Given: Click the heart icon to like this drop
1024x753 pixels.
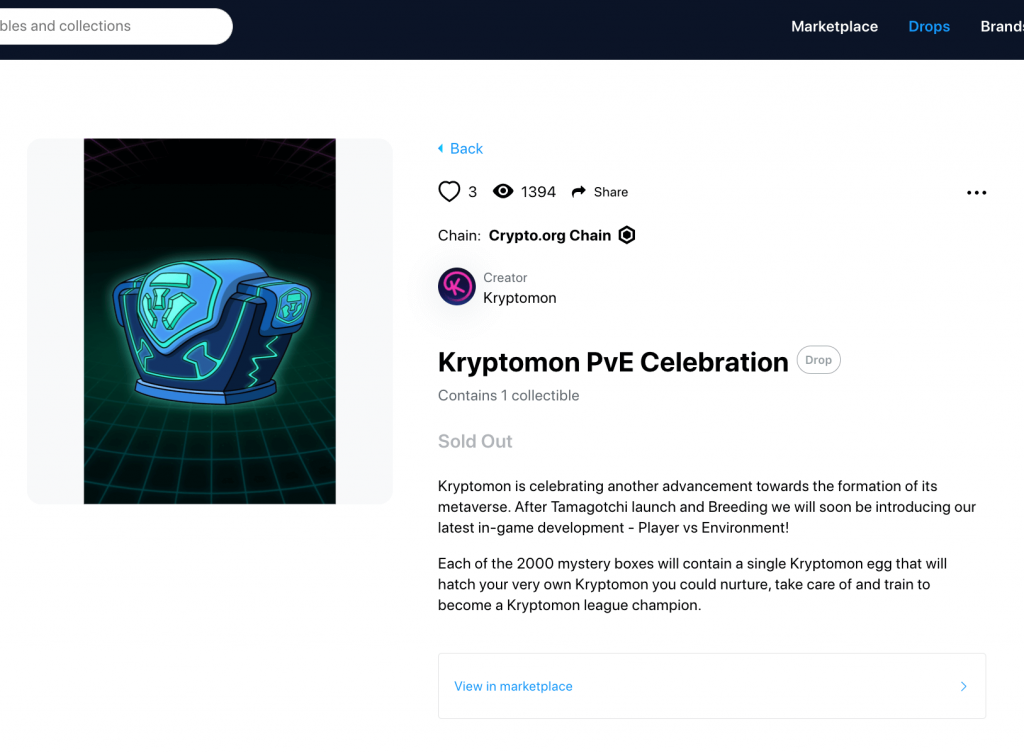Looking at the screenshot, I should point(449,191).
